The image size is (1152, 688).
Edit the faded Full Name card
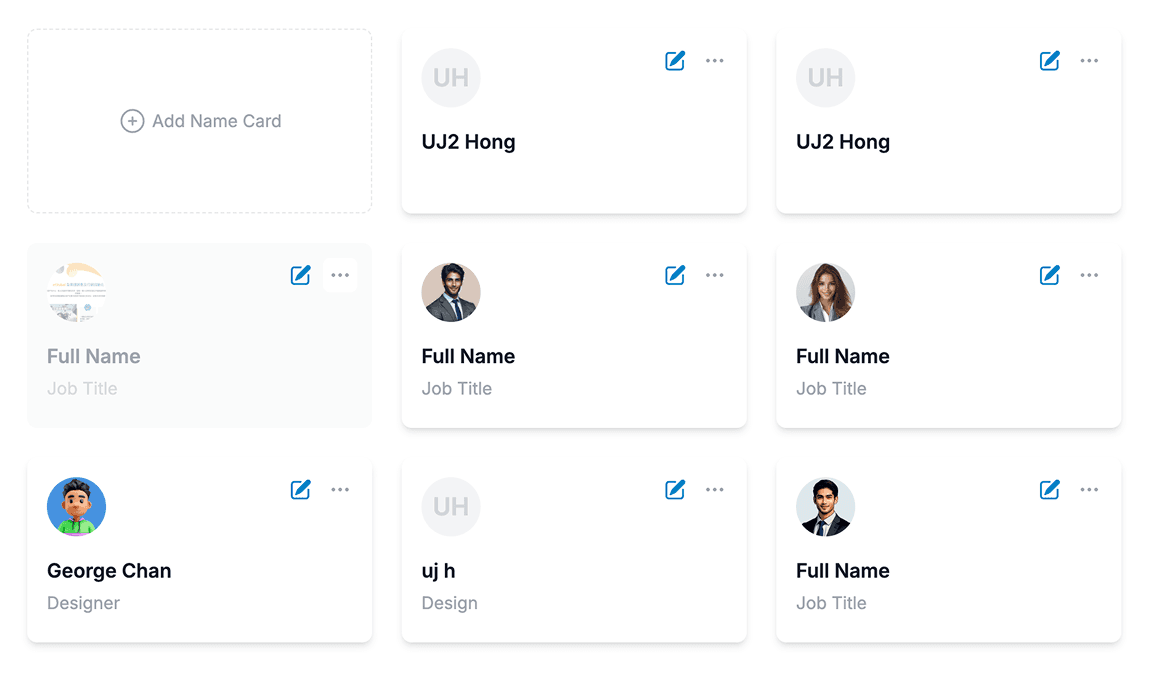pyautogui.click(x=300, y=275)
